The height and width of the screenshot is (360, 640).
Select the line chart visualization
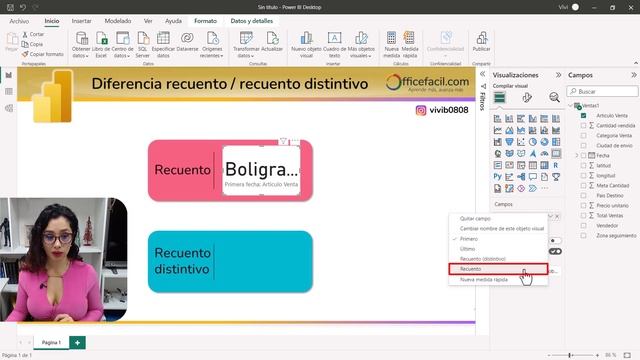[497, 130]
